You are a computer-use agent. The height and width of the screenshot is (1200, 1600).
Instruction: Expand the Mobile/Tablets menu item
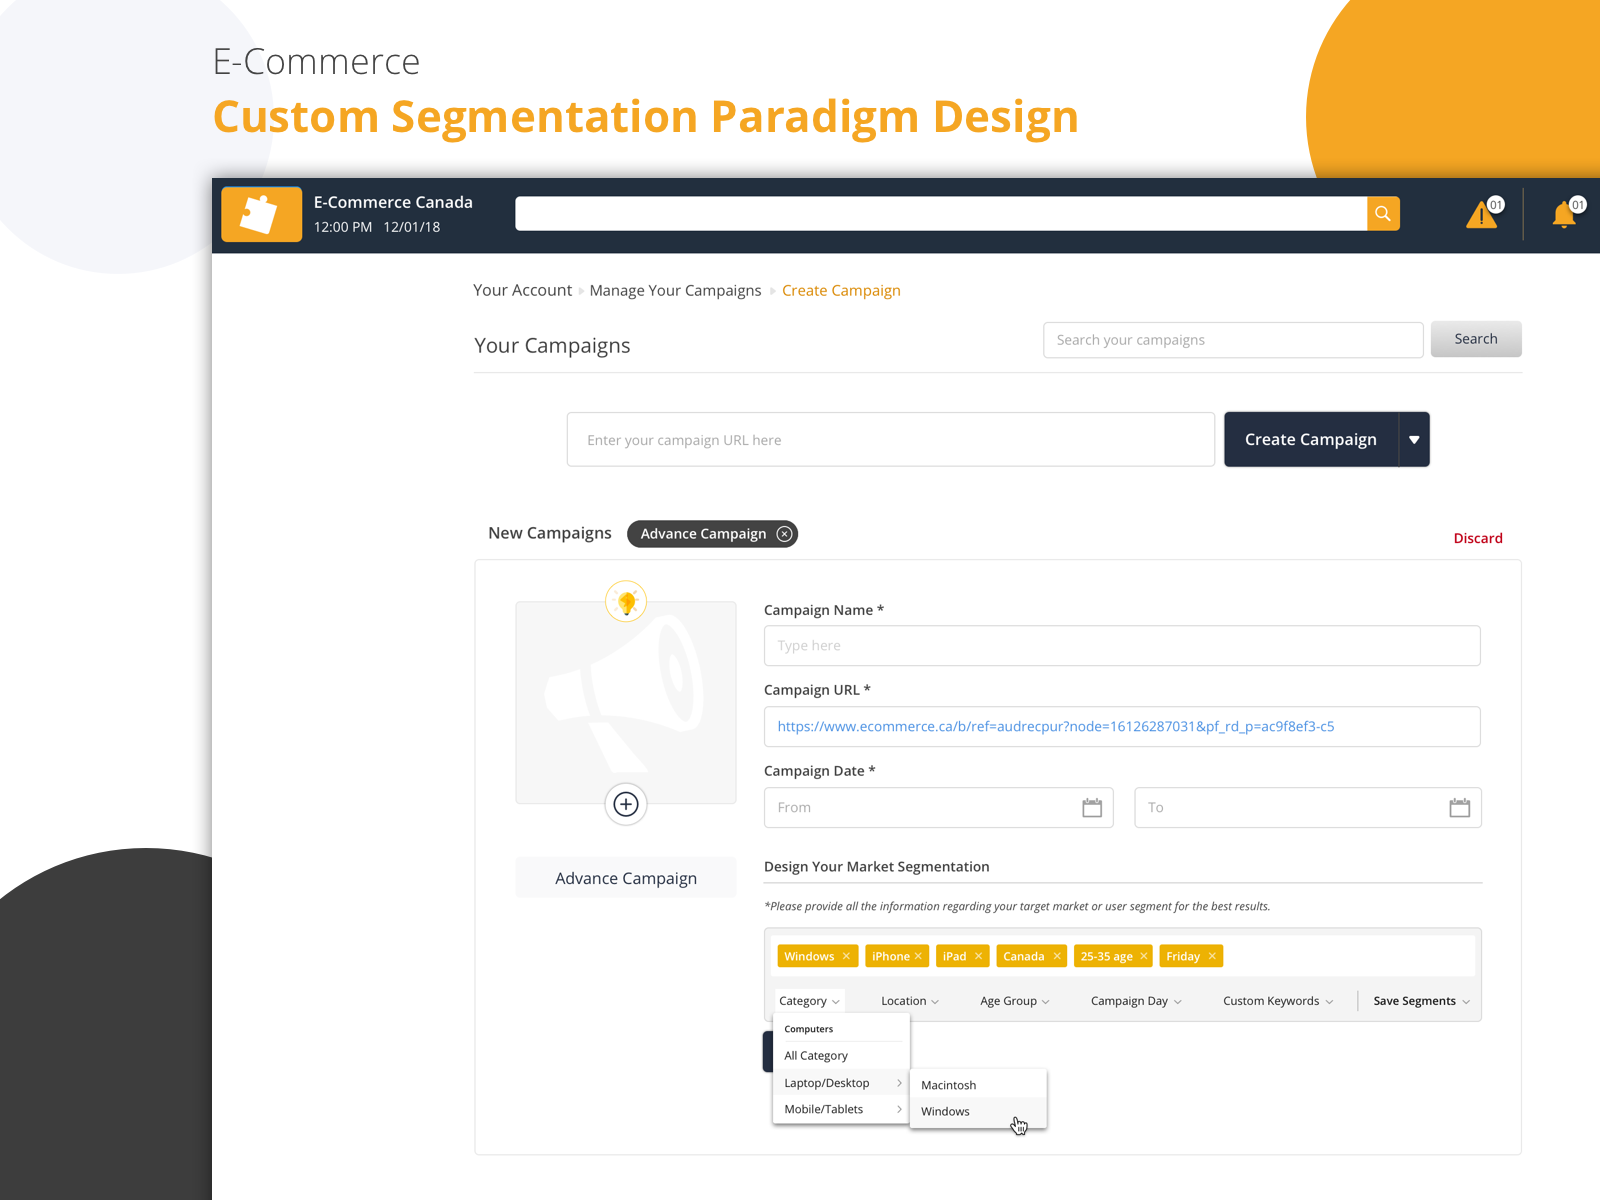click(840, 1109)
